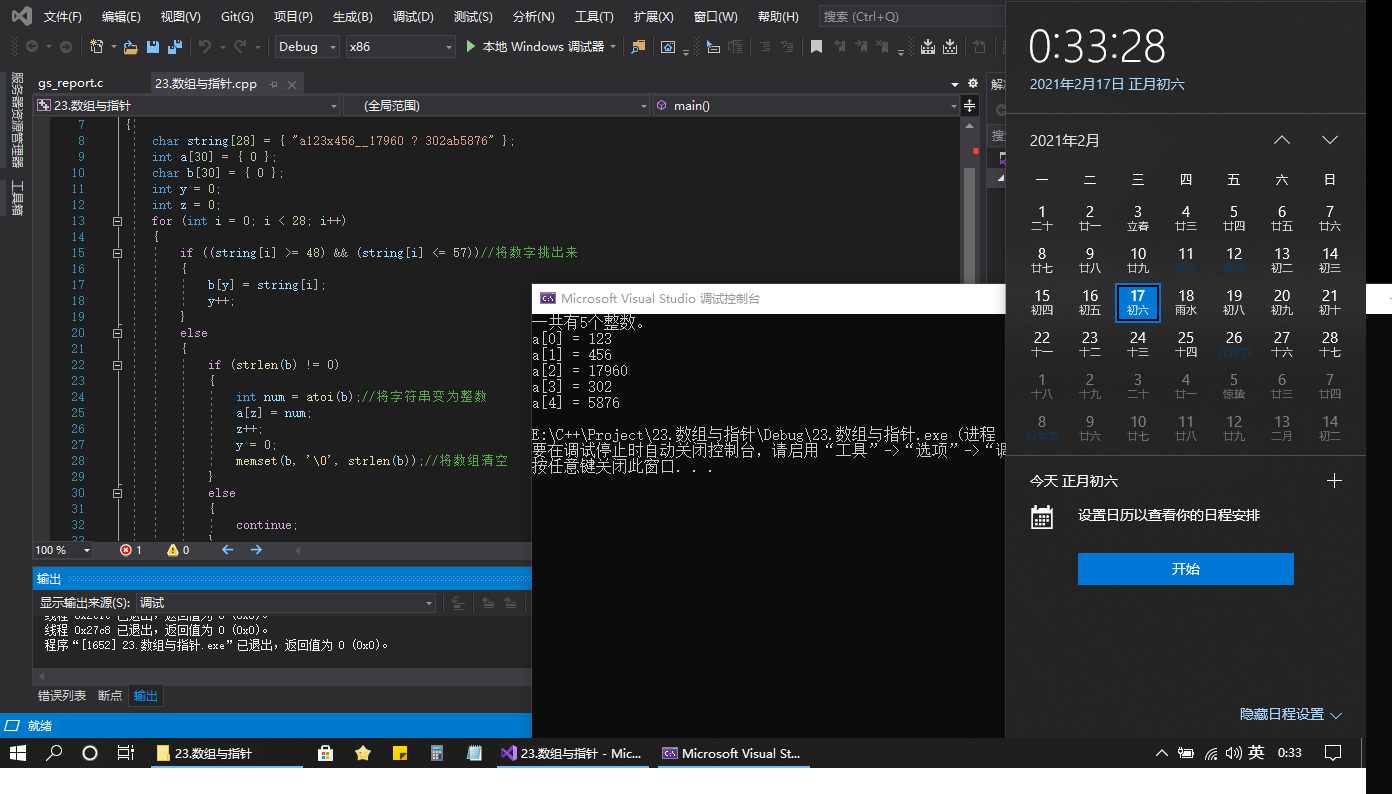This screenshot has width=1392, height=794.
Task: Click the plus button beside 今天 正月初六
Action: point(1334,481)
